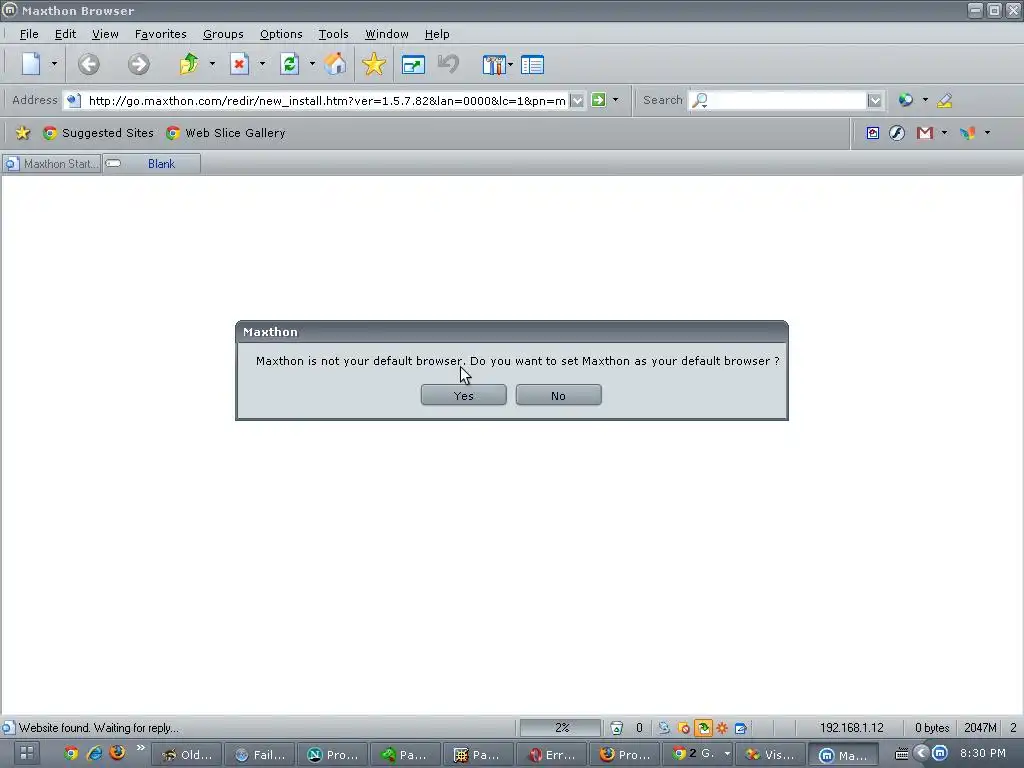
Task: Click the colorful butterfly MSN icon
Action: tap(967, 133)
